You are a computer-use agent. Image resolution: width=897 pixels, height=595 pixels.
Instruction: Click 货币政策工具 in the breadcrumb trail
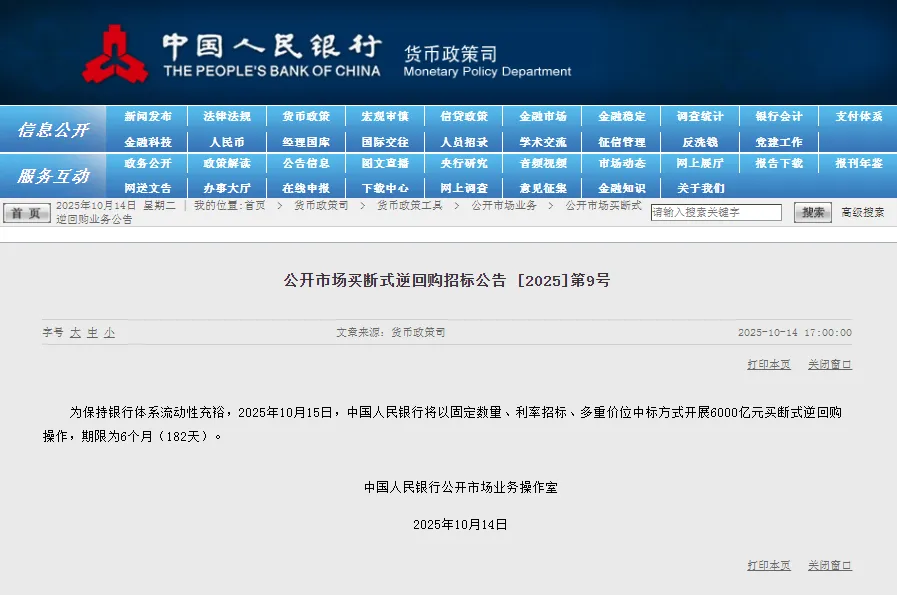[x=409, y=206]
